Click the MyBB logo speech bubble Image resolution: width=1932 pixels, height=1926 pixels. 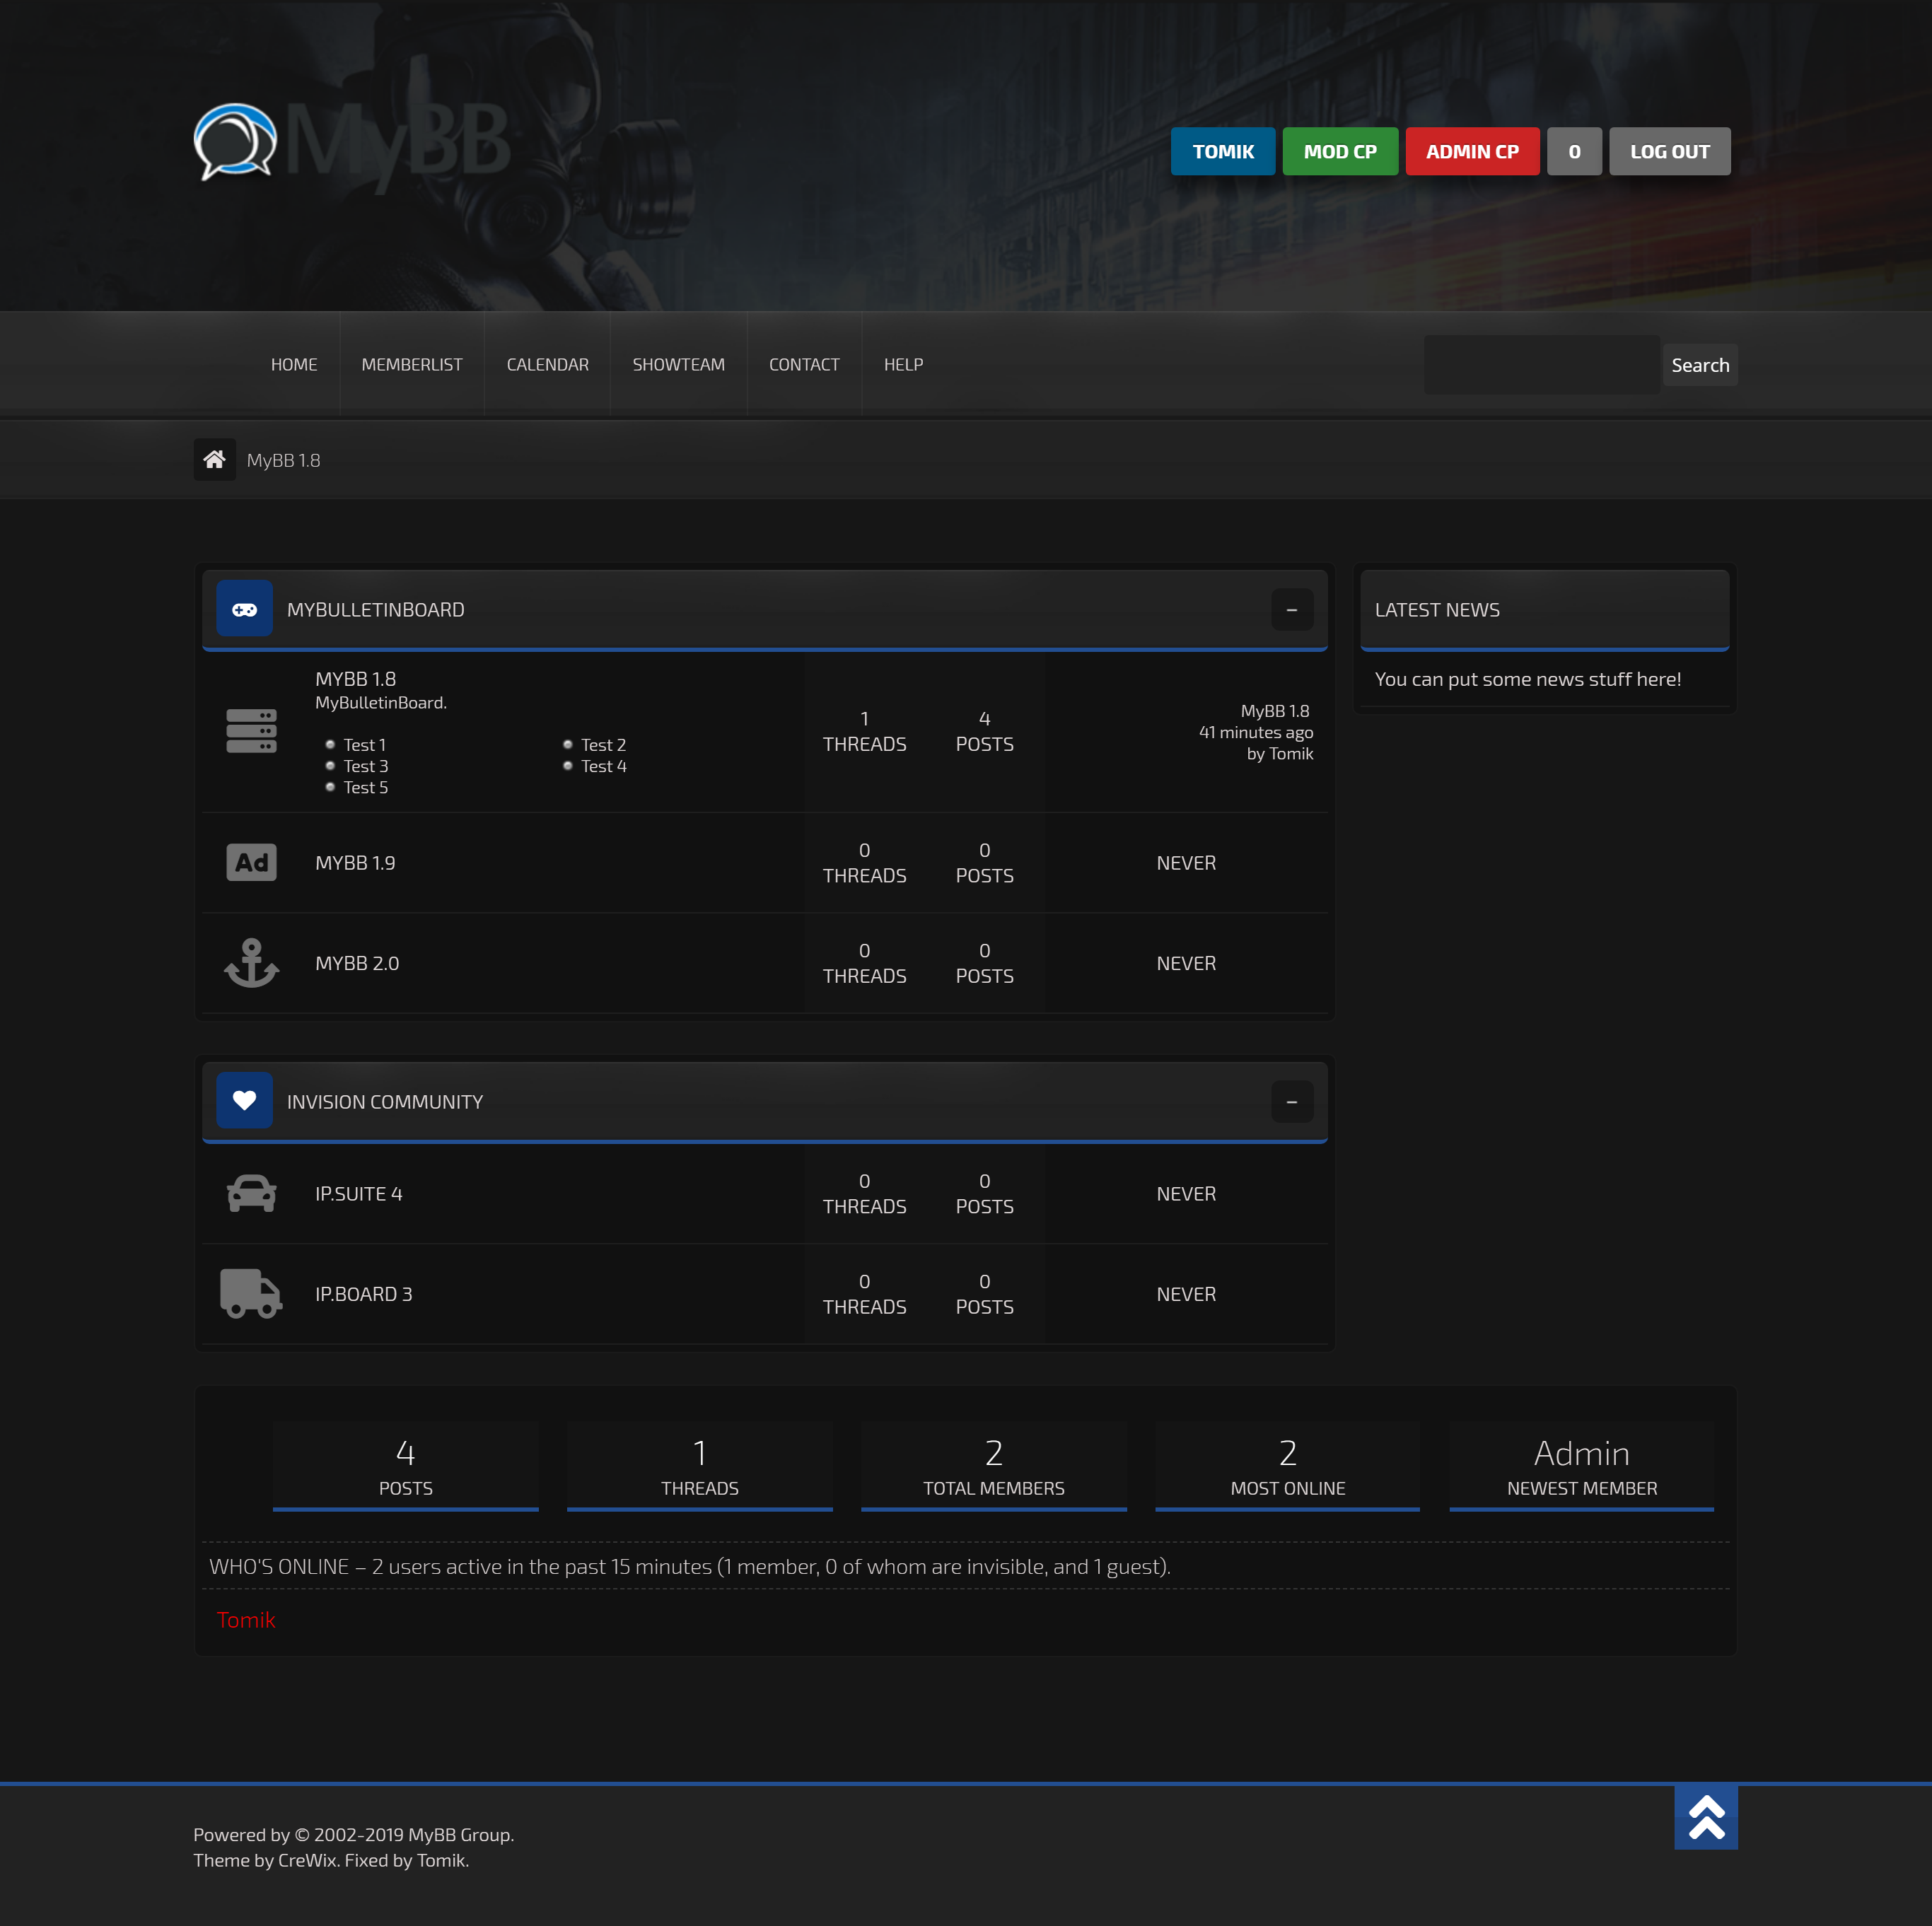click(234, 142)
